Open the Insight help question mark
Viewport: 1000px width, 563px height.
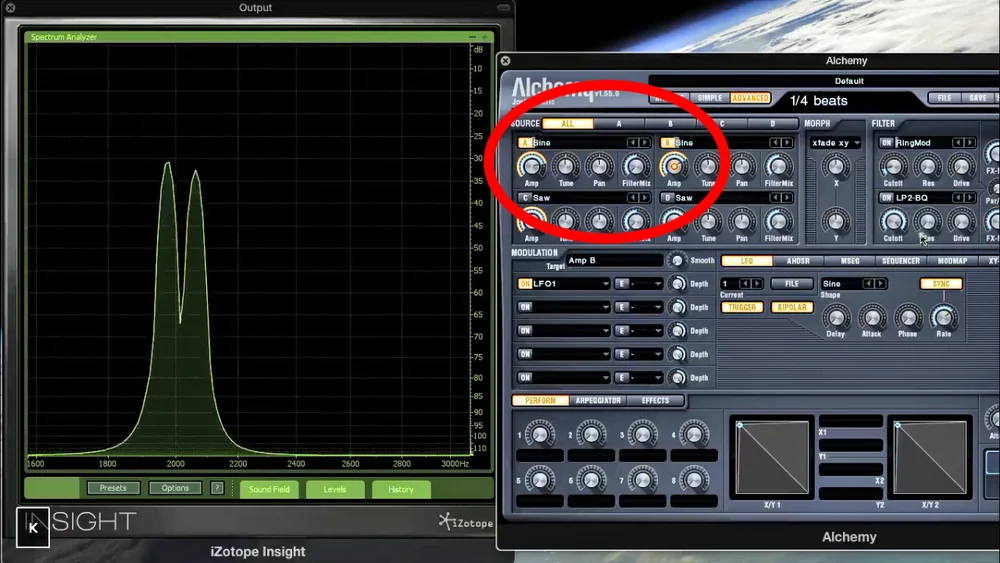point(217,488)
